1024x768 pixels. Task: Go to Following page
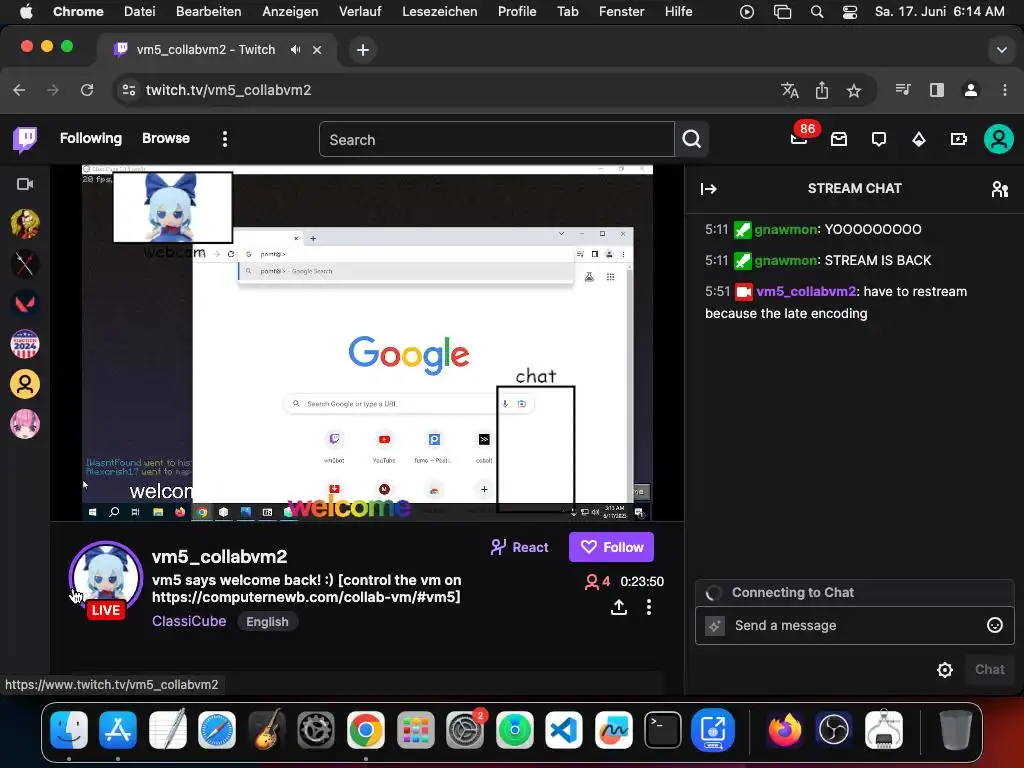point(91,138)
